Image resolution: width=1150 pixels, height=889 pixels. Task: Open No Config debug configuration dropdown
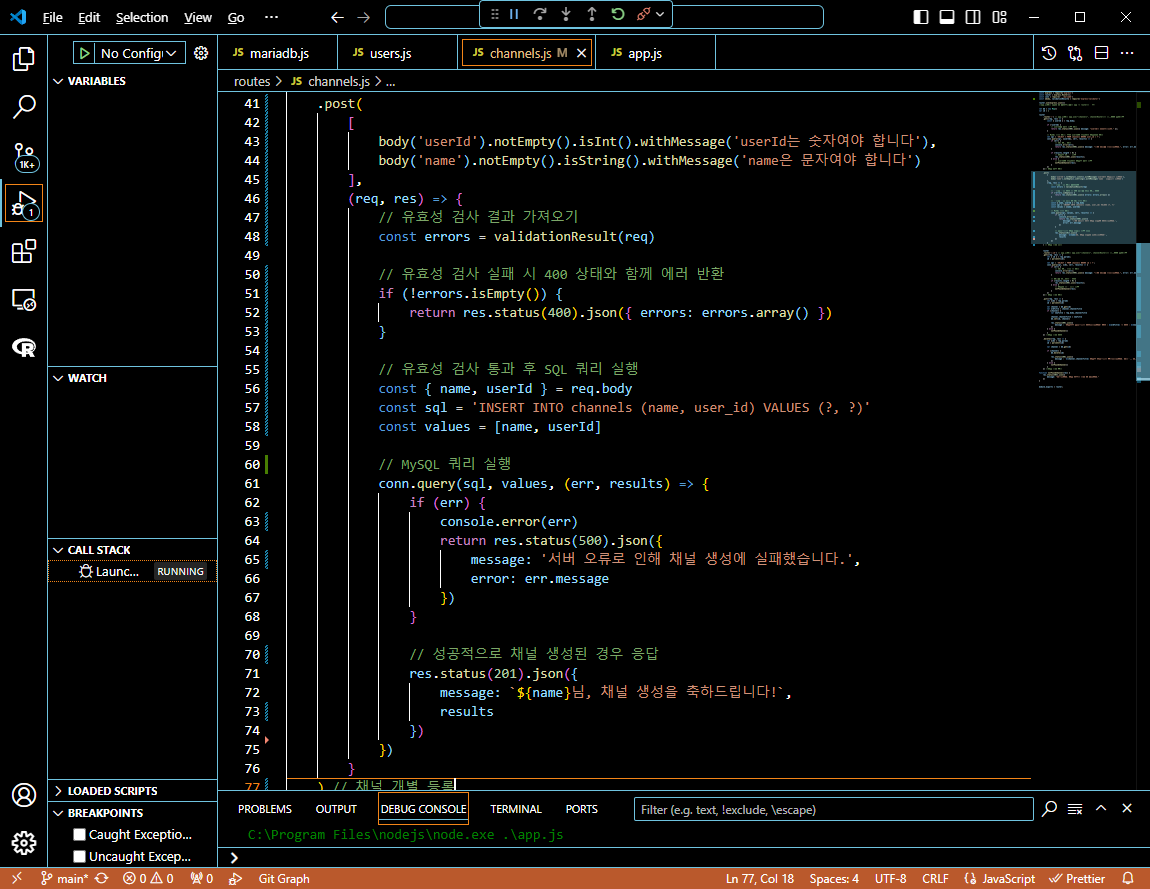point(139,53)
